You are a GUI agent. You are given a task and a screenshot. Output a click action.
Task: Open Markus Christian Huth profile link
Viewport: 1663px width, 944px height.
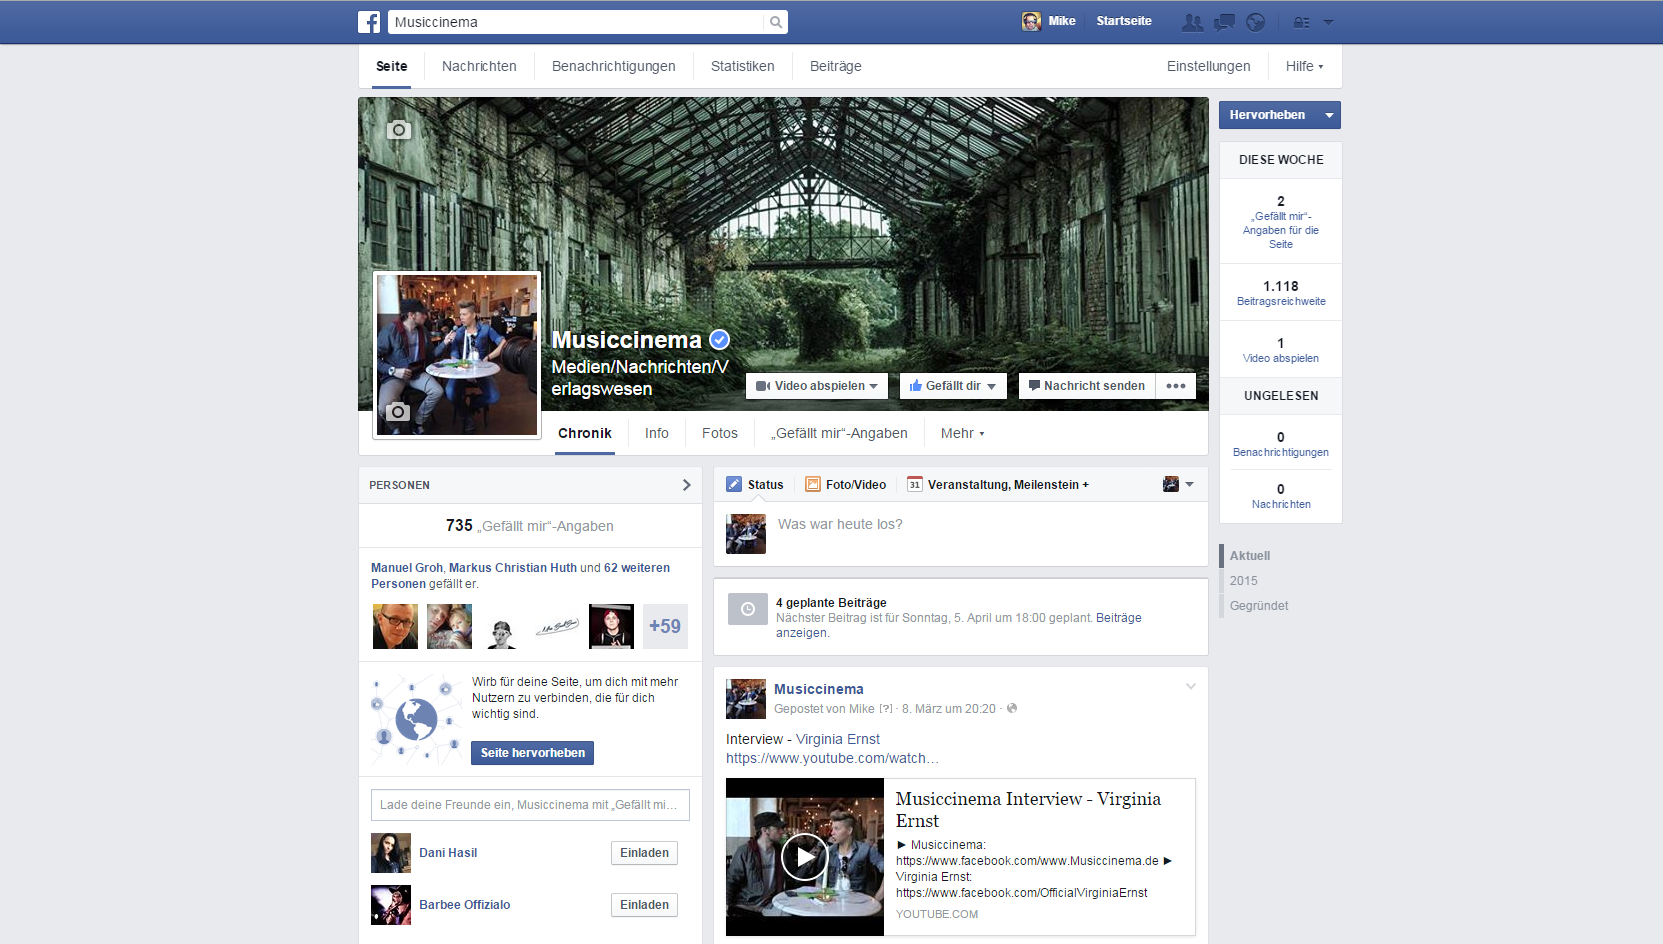(513, 568)
